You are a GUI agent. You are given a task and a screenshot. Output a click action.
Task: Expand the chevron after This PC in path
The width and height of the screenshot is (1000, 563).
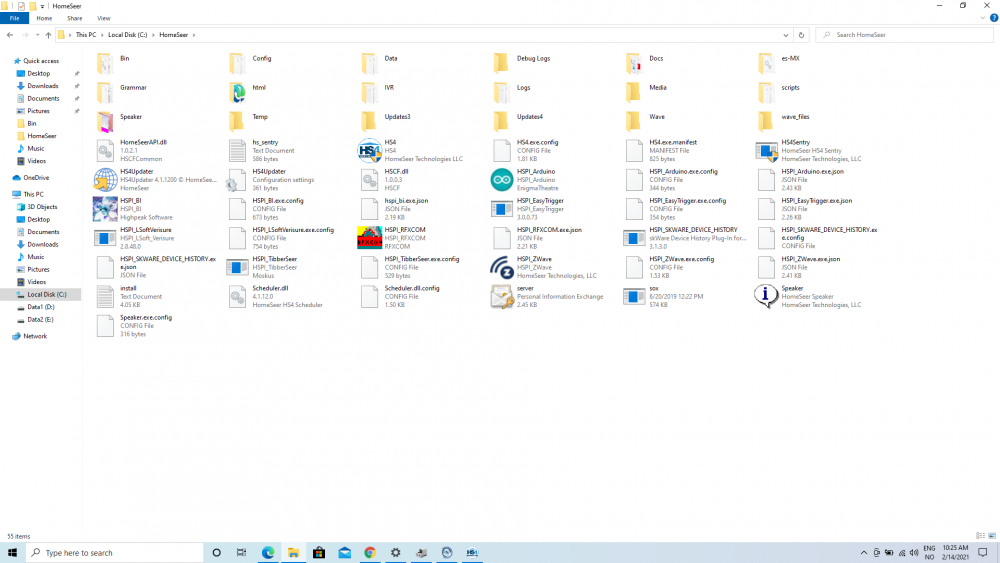pyautogui.click(x=102, y=35)
